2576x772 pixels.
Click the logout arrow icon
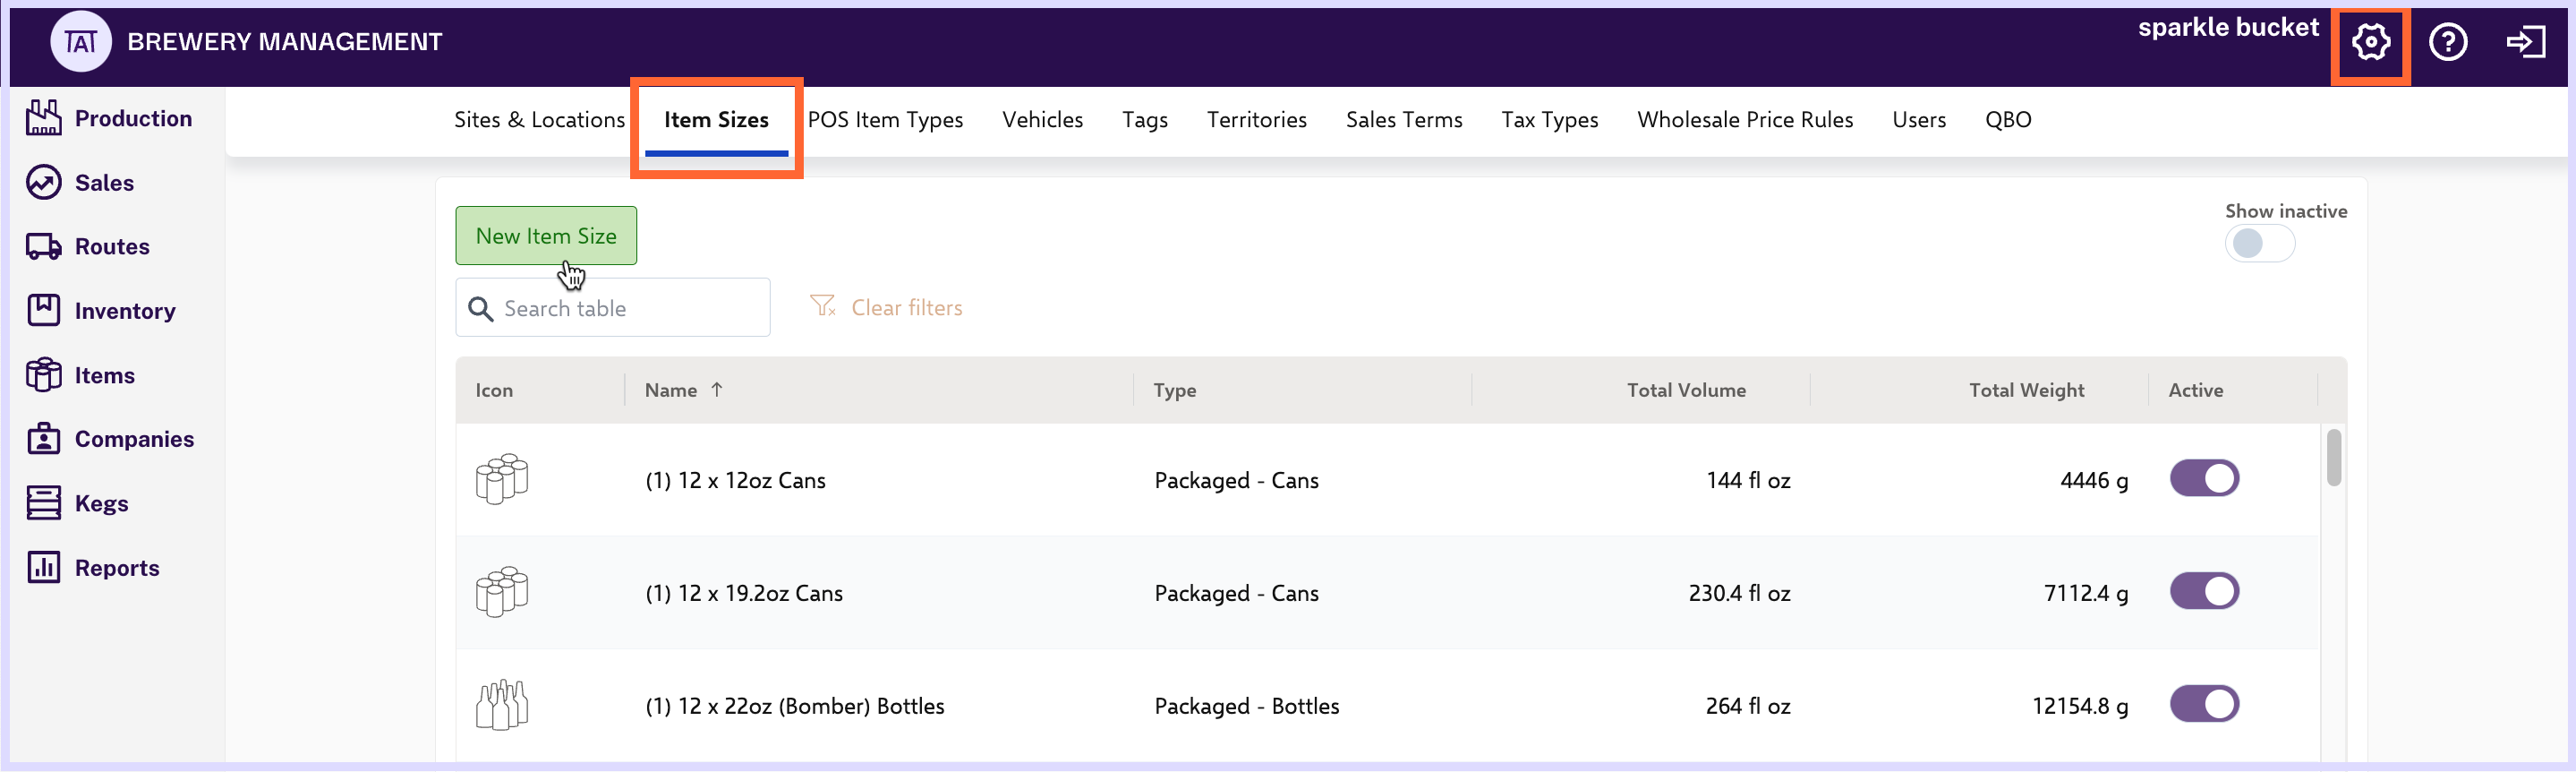[2525, 42]
